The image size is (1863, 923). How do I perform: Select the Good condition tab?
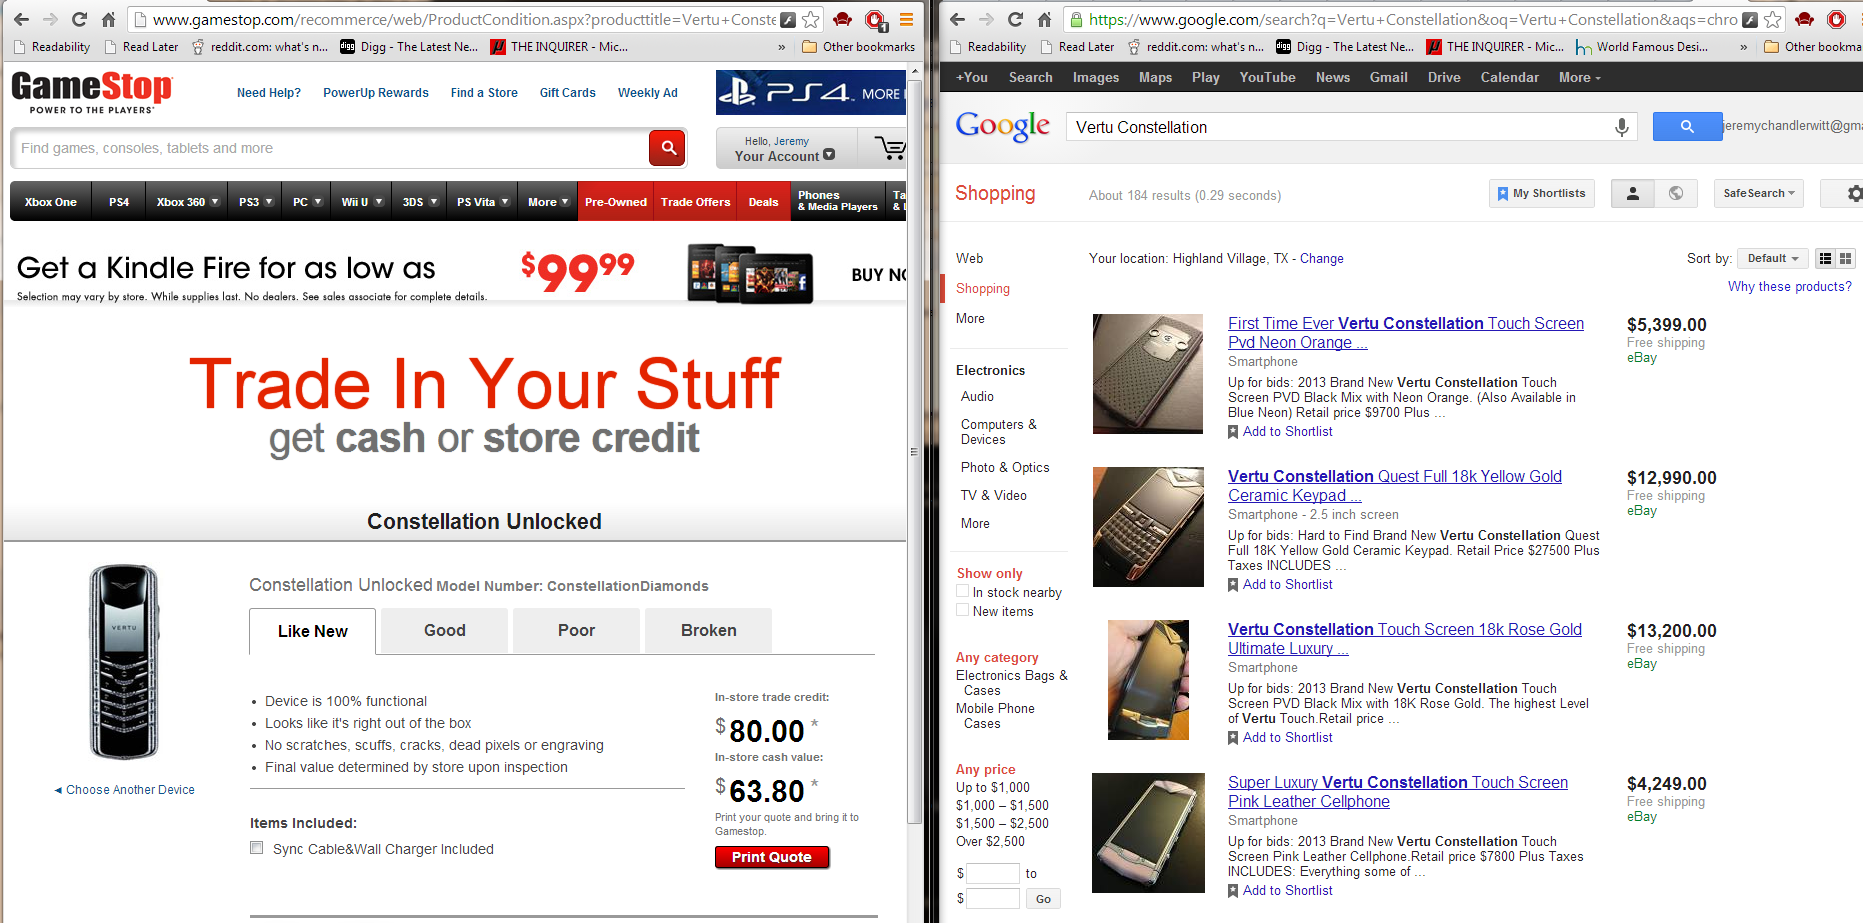pyautogui.click(x=444, y=630)
